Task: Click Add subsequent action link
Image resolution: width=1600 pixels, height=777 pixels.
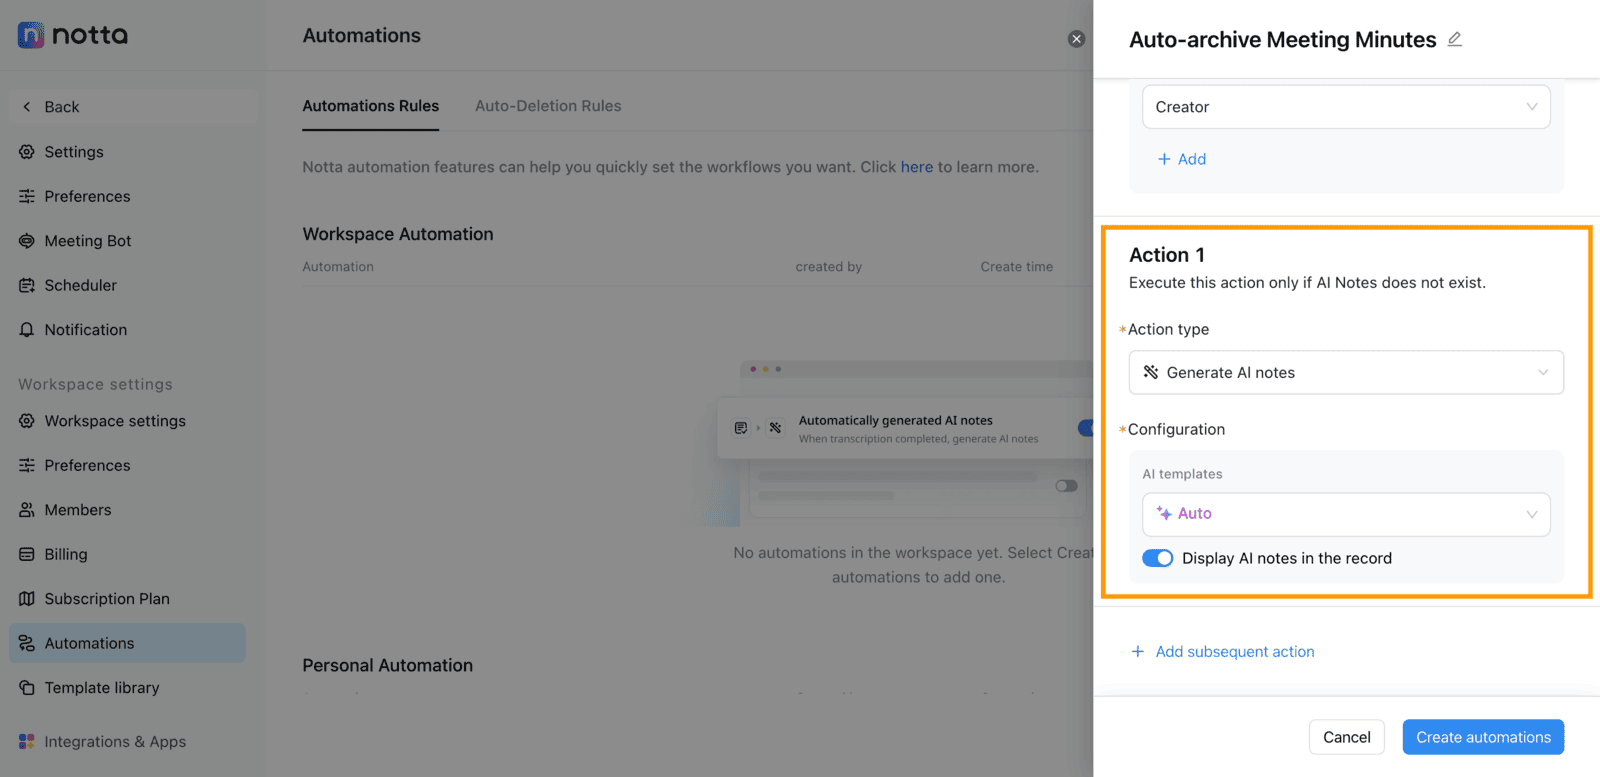Action: (x=1223, y=652)
